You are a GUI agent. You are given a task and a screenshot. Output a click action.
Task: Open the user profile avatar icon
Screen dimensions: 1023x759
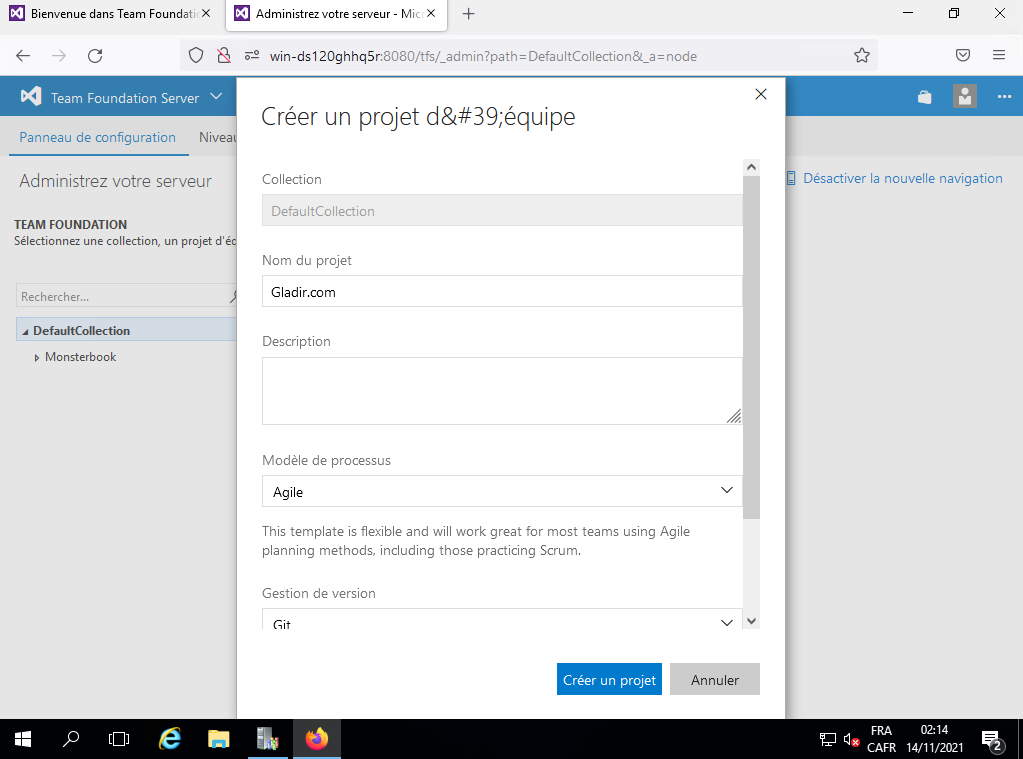point(964,97)
